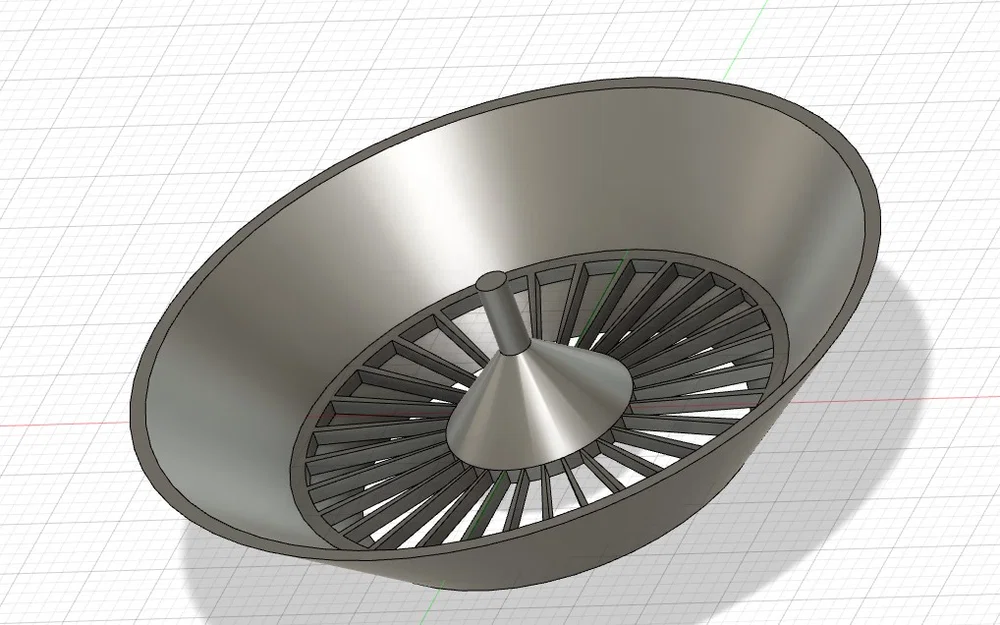
Task: Select the top circular face of the shaft
Action: [492, 281]
